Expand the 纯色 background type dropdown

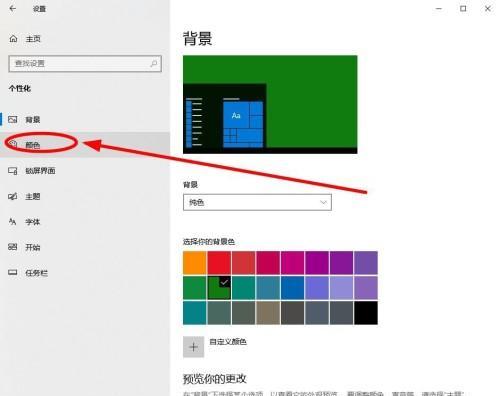[257, 202]
